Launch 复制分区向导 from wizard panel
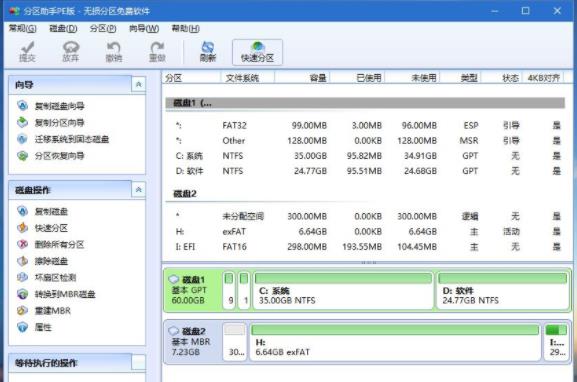The width and height of the screenshot is (577, 382). pos(51,123)
